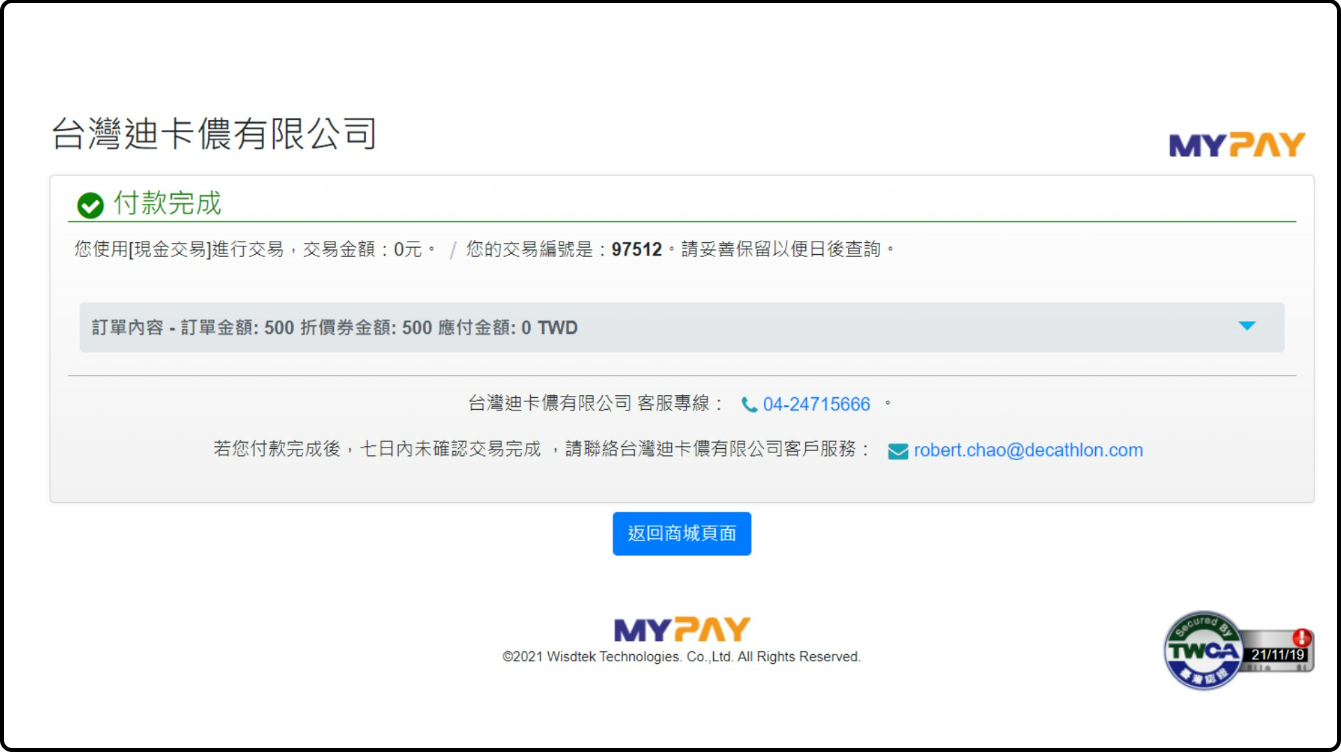Click the MYPAY logo in the footer
This screenshot has height=754, width=1341.
point(682,629)
